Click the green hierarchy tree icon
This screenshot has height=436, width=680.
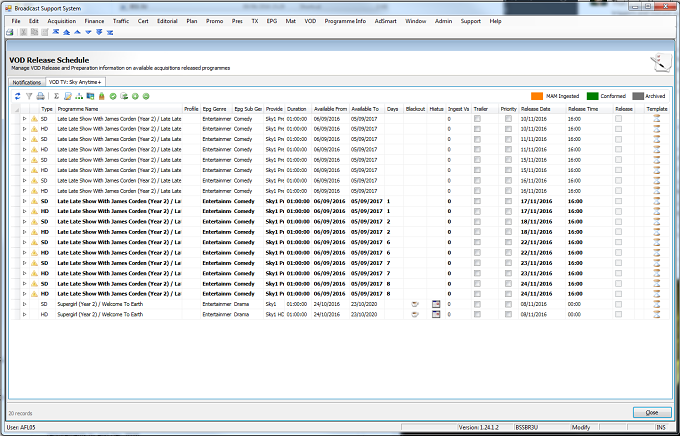point(79,96)
